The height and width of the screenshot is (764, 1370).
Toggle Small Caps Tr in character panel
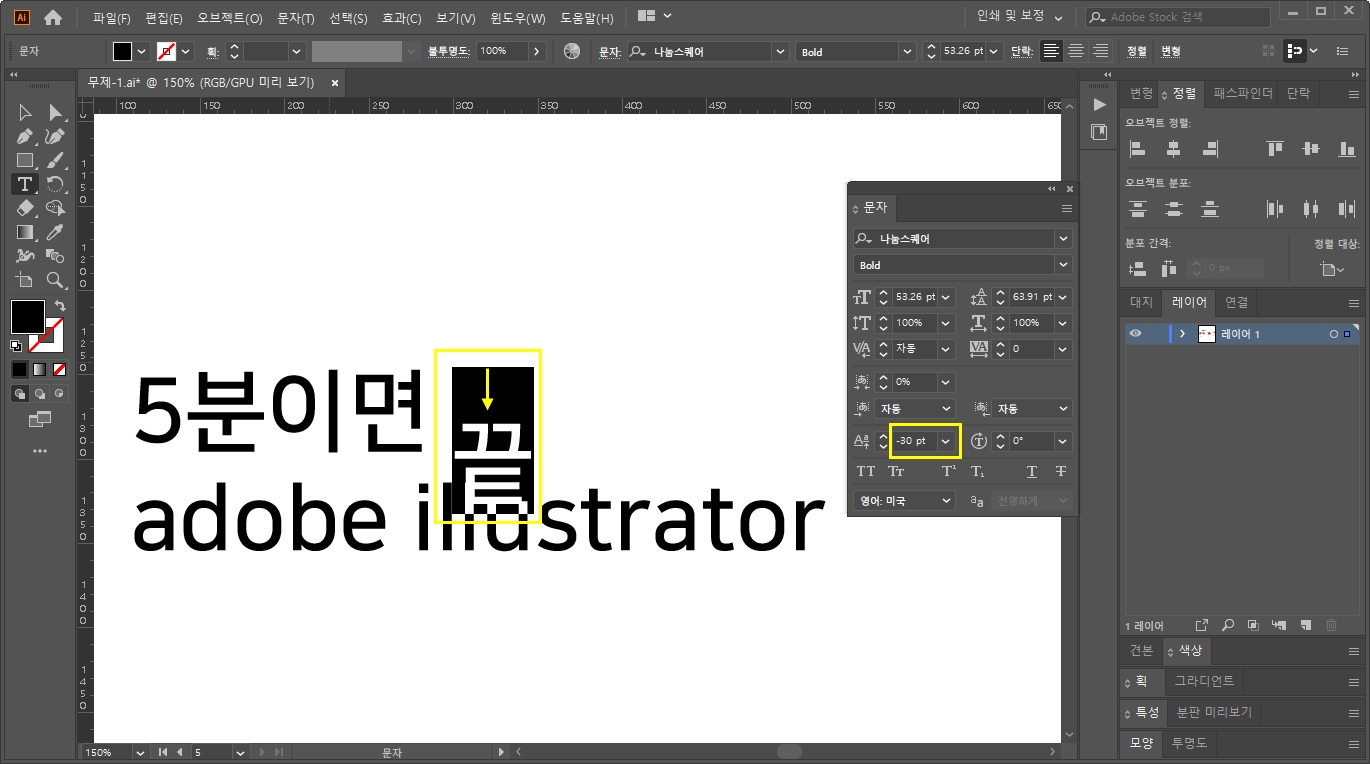coord(896,471)
